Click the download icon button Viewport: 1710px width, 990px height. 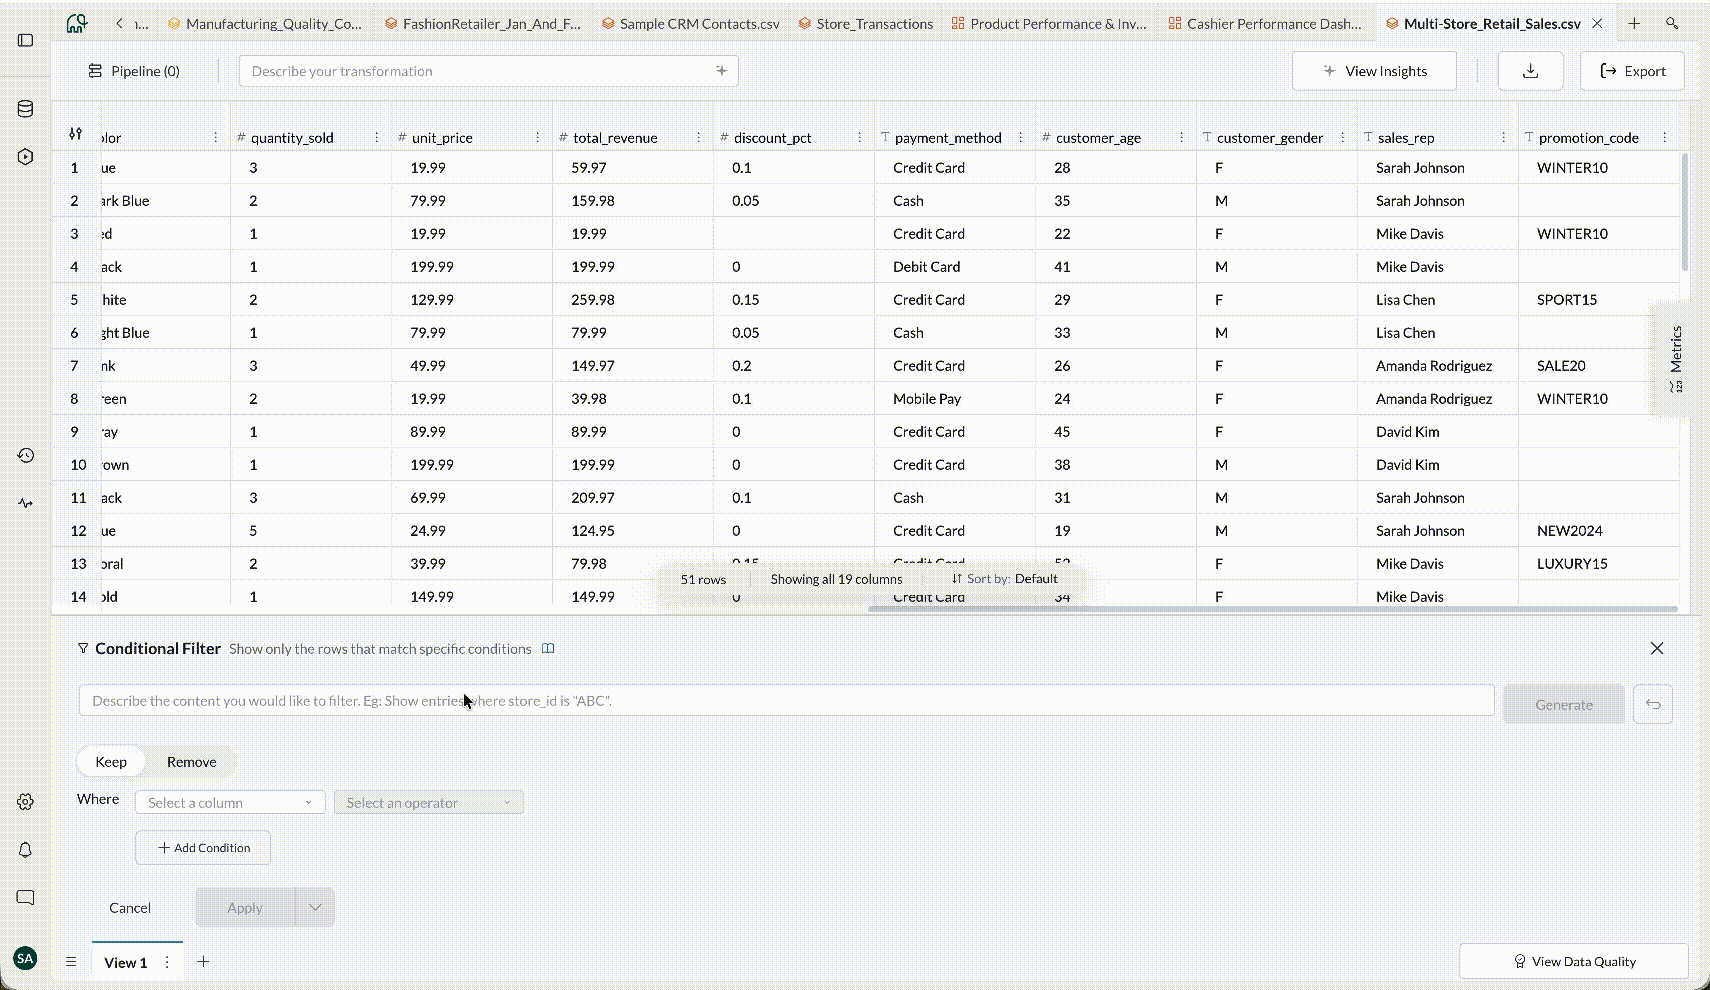pos(1530,71)
